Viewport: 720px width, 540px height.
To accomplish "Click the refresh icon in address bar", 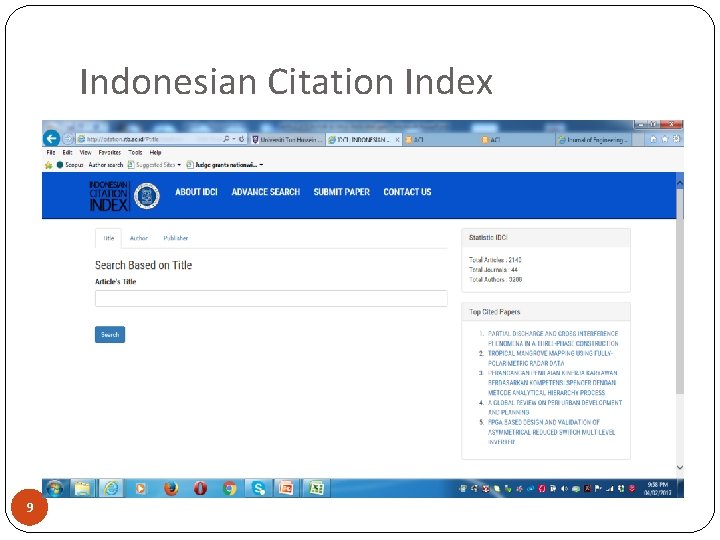I will (242, 139).
